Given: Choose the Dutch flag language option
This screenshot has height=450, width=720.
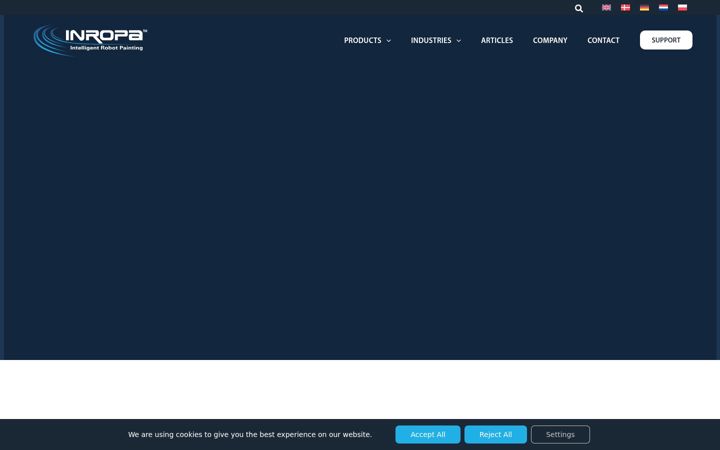Looking at the screenshot, I should (x=664, y=7).
